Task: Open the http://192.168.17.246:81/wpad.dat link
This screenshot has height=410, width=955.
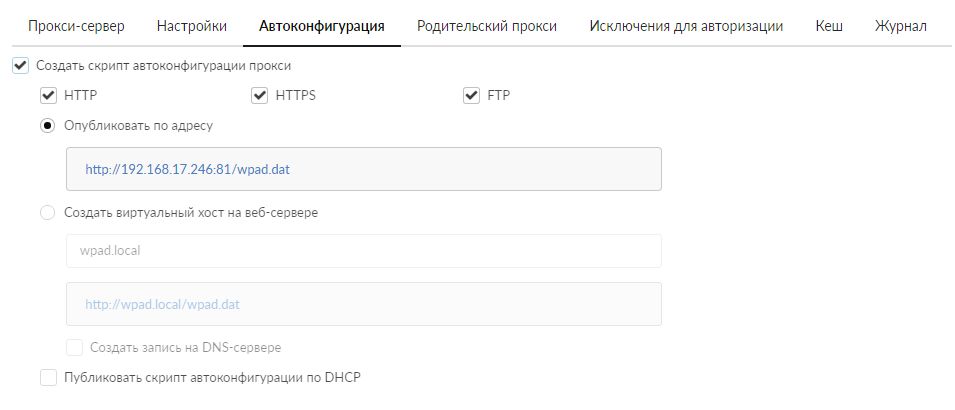Action: 187,170
